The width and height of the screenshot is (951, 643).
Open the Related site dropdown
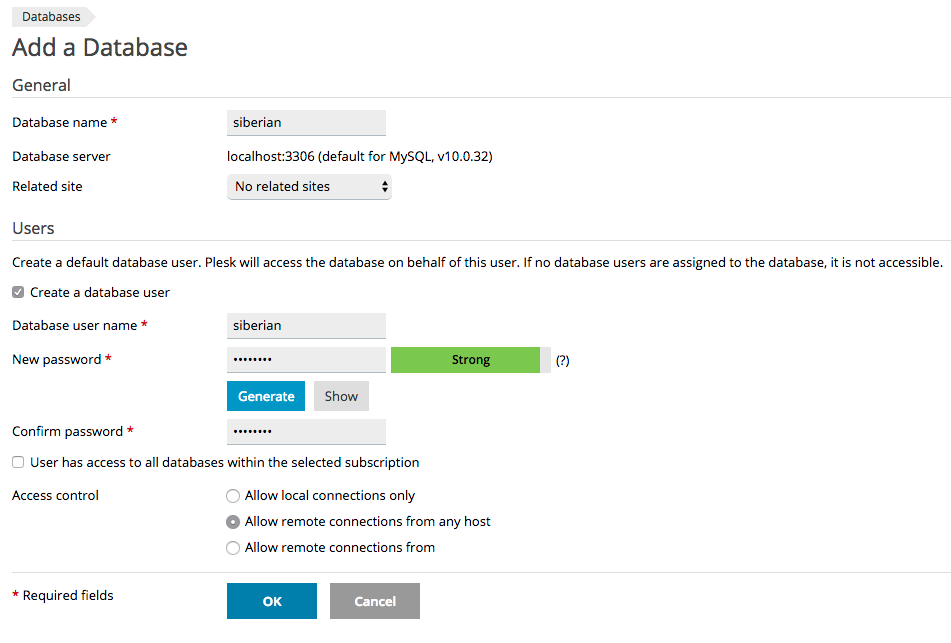[308, 187]
